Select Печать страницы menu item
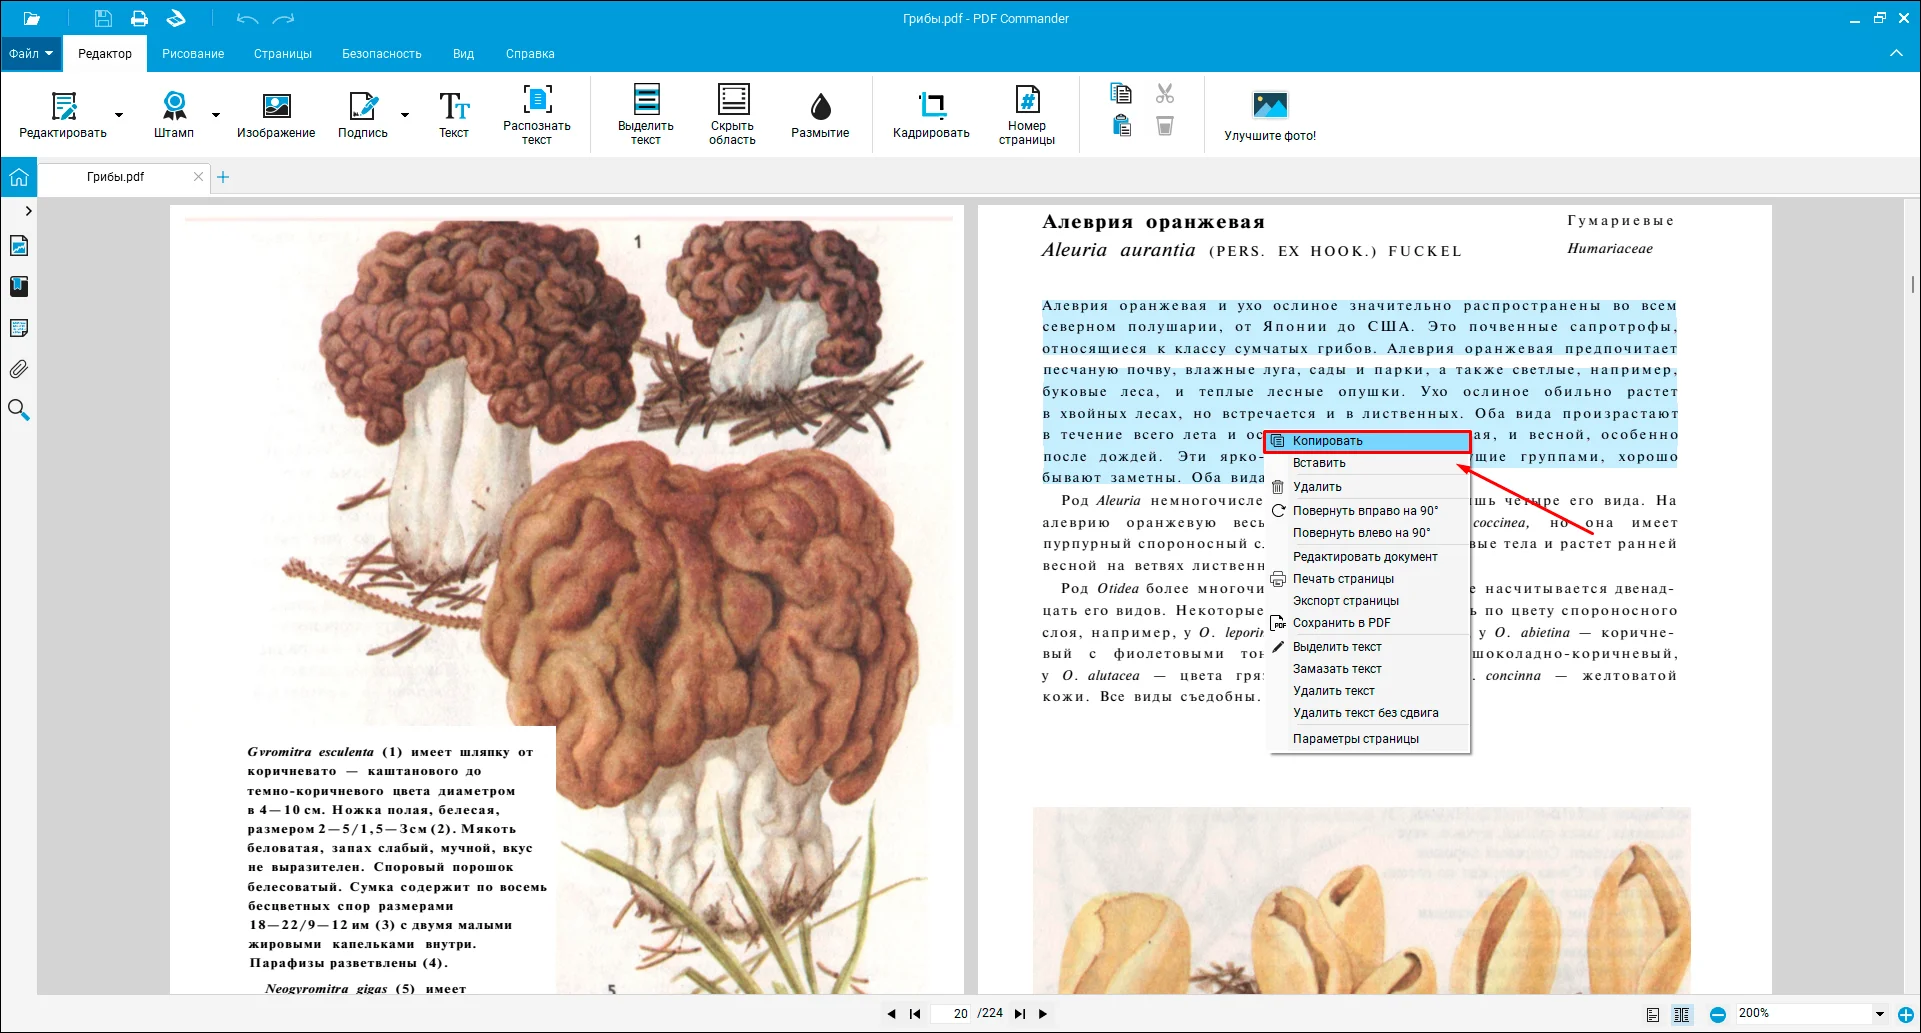The image size is (1921, 1033). click(x=1368, y=579)
